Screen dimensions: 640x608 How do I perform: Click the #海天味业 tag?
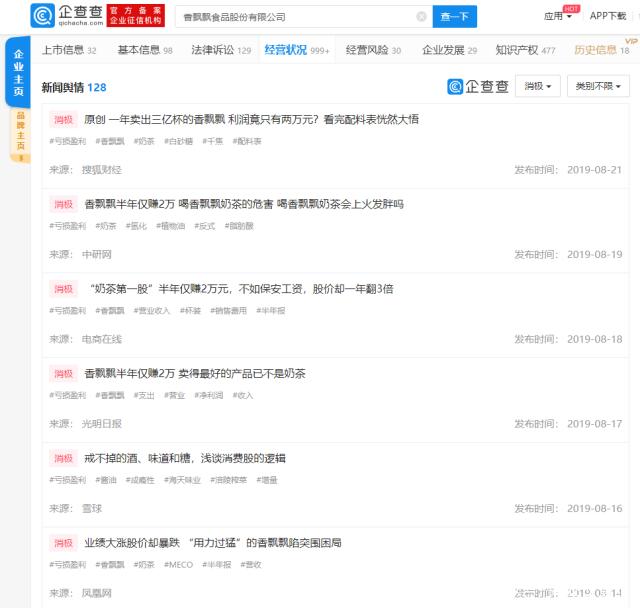pos(182,480)
